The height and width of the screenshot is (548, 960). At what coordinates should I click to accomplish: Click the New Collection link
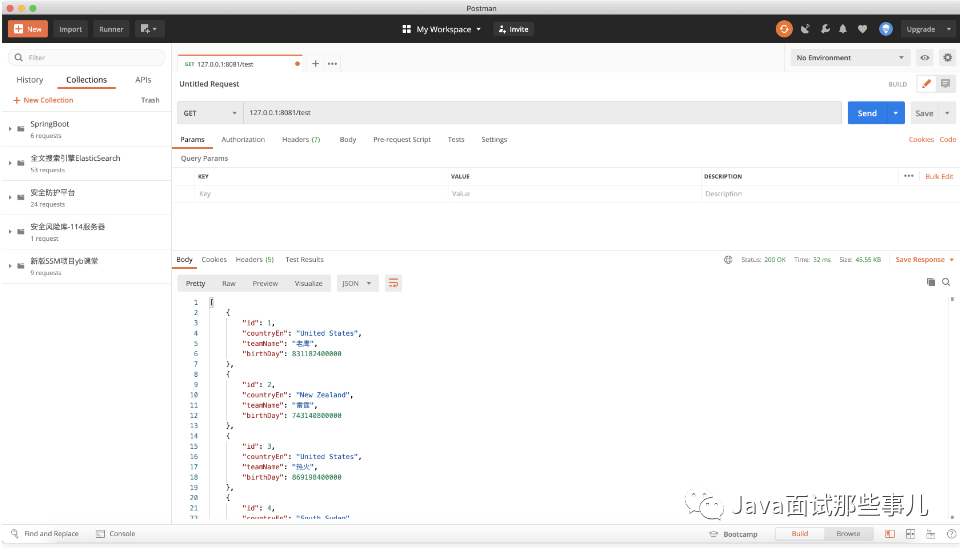pos(43,100)
